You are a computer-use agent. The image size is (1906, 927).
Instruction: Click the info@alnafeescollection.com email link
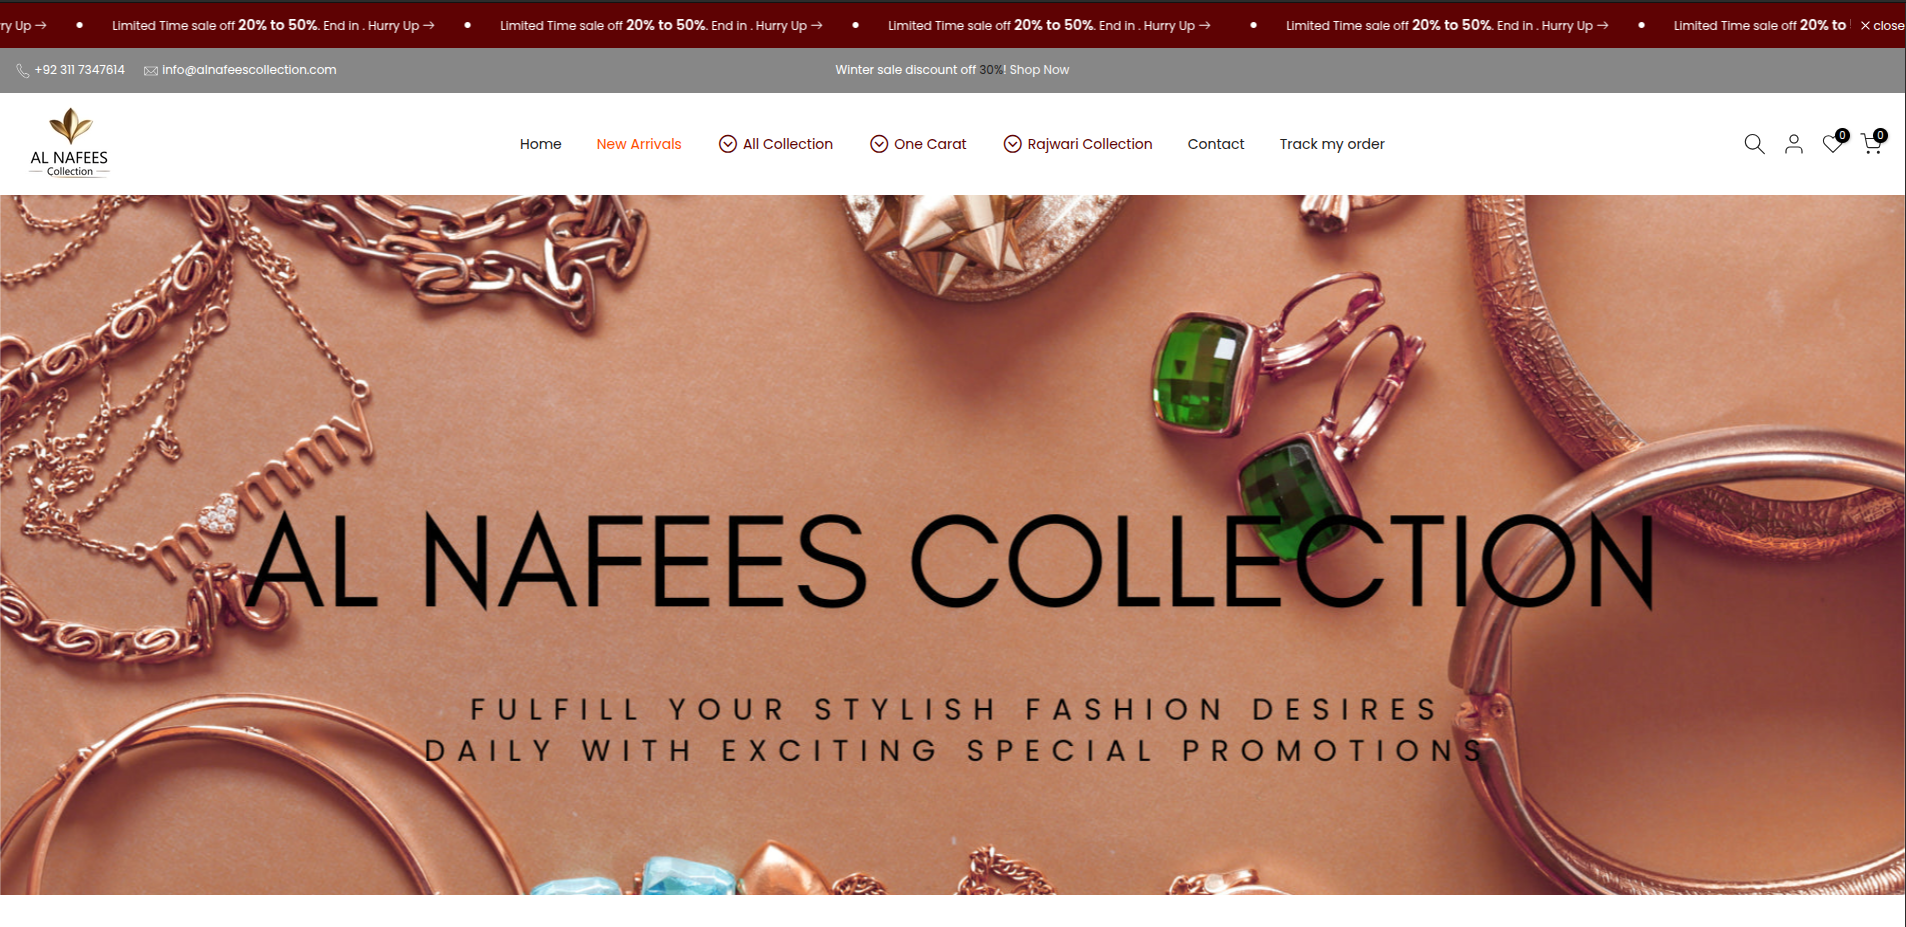pyautogui.click(x=249, y=70)
